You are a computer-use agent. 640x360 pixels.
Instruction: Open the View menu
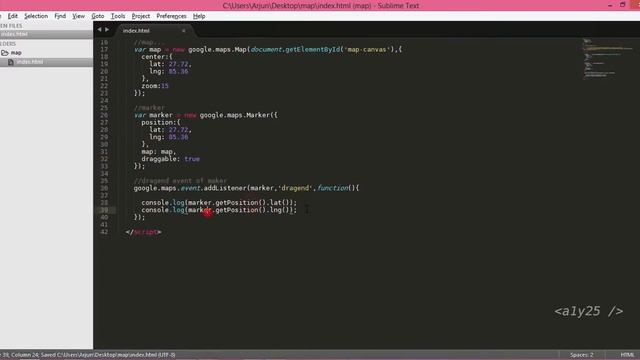[78, 16]
